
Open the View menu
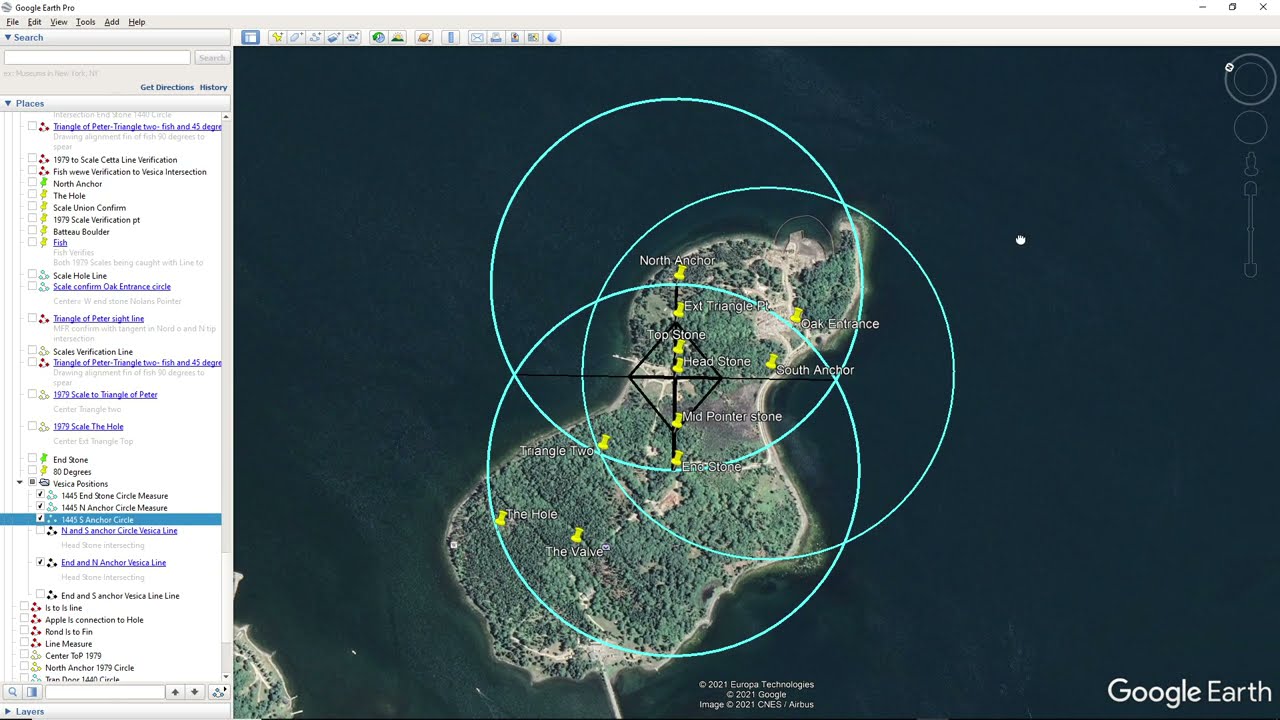click(59, 22)
